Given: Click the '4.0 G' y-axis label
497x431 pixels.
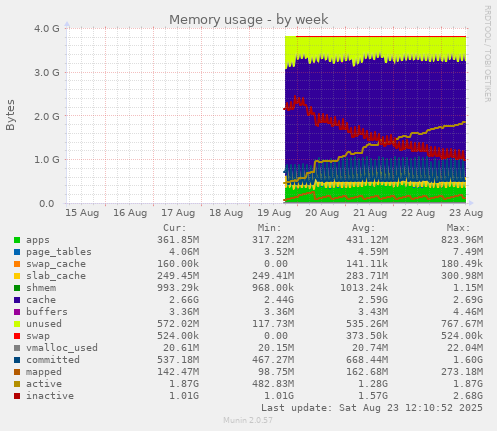Looking at the screenshot, I should coord(47,28).
